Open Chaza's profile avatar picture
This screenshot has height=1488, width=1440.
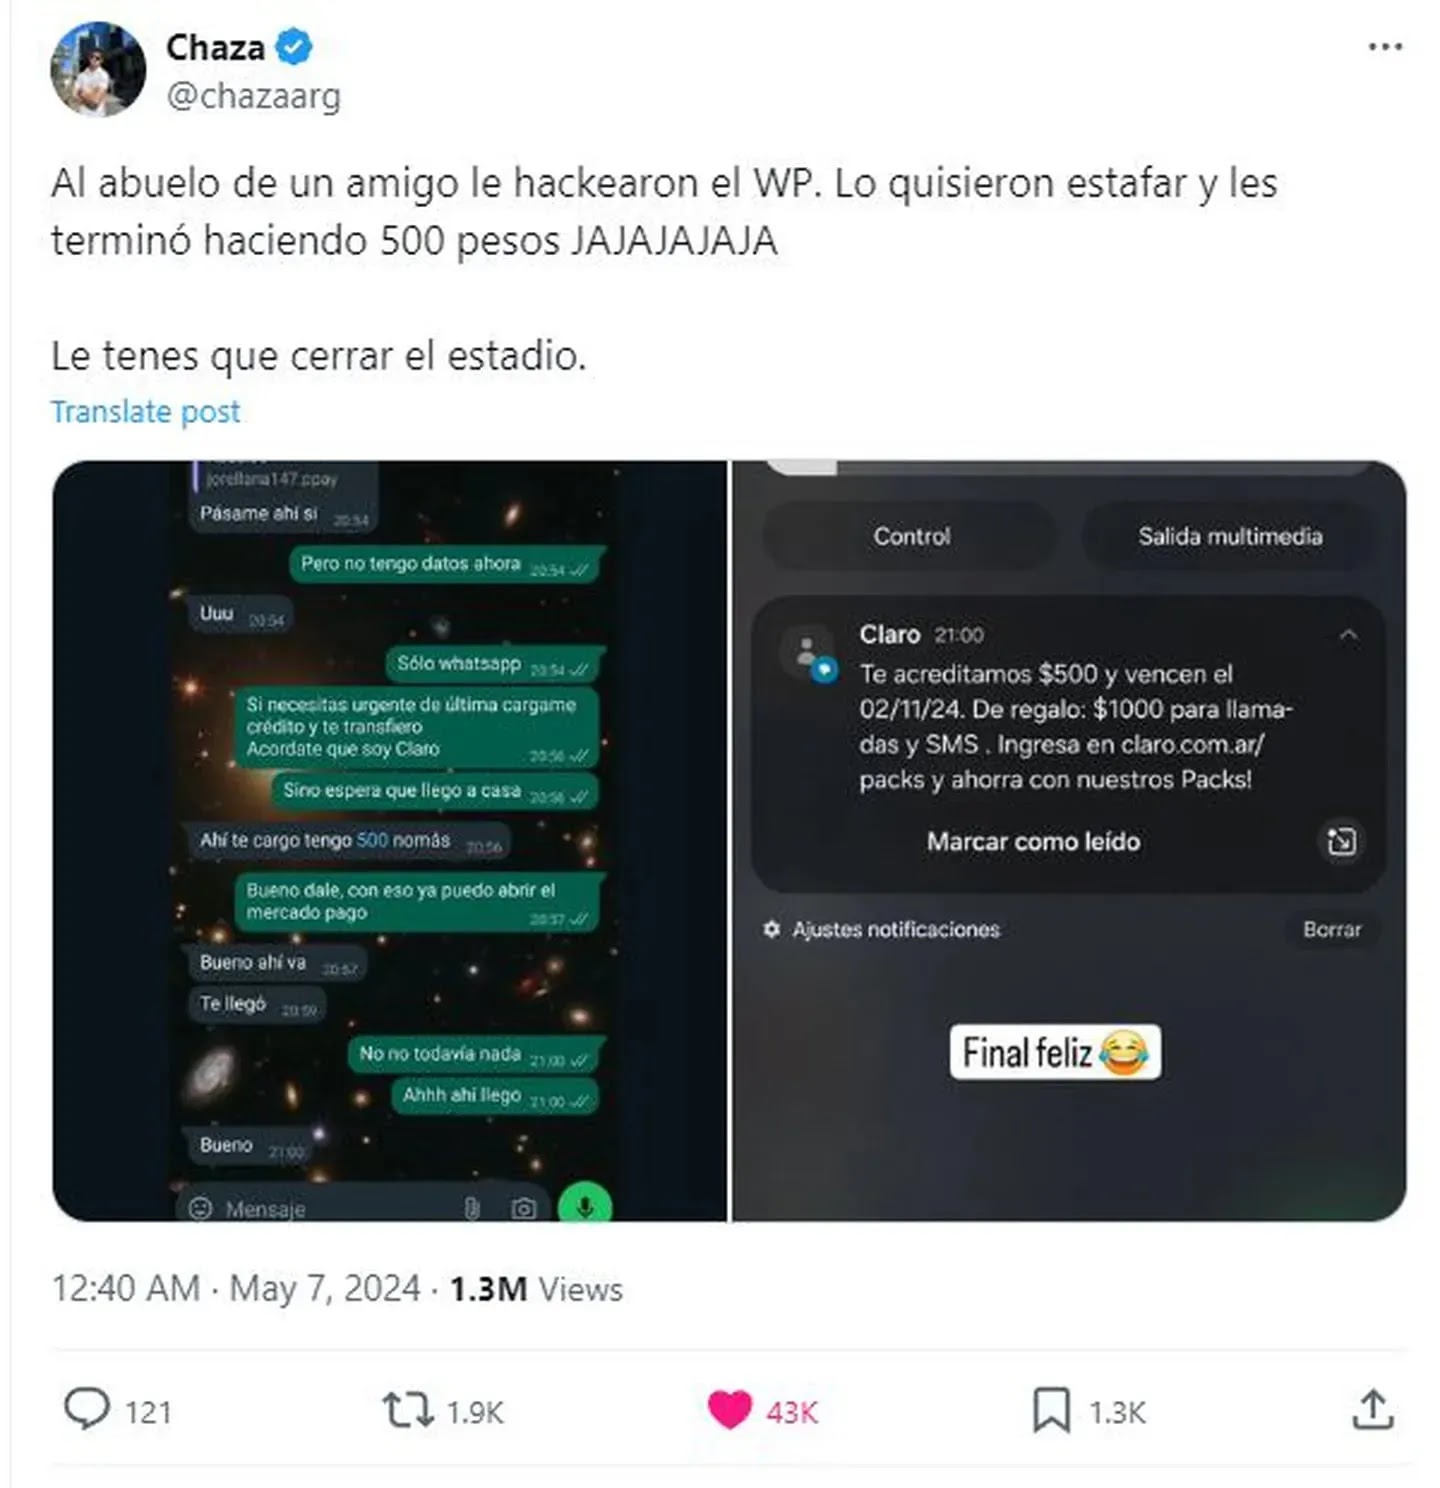98,70
